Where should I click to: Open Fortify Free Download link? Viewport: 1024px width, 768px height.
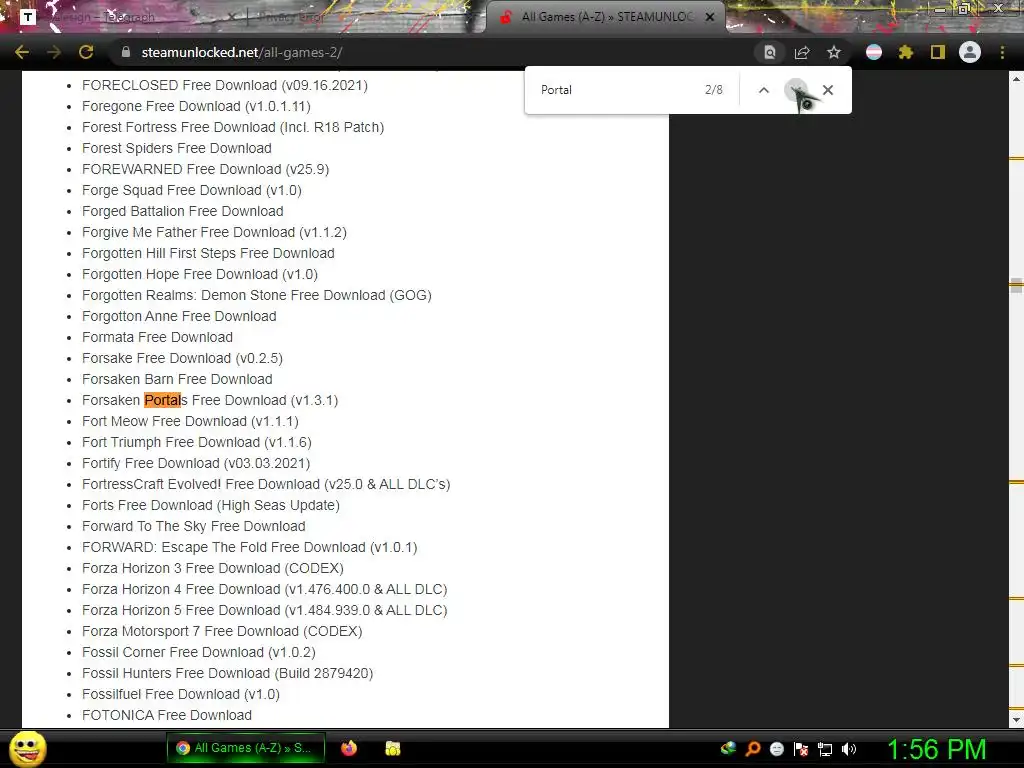click(196, 463)
